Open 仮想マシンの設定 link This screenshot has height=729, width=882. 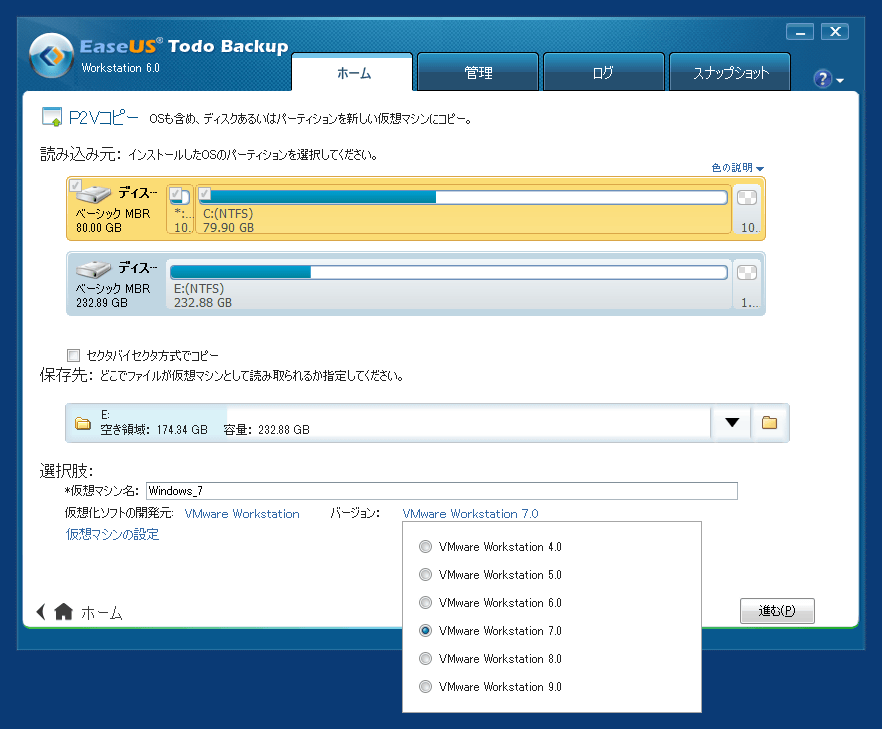point(112,534)
